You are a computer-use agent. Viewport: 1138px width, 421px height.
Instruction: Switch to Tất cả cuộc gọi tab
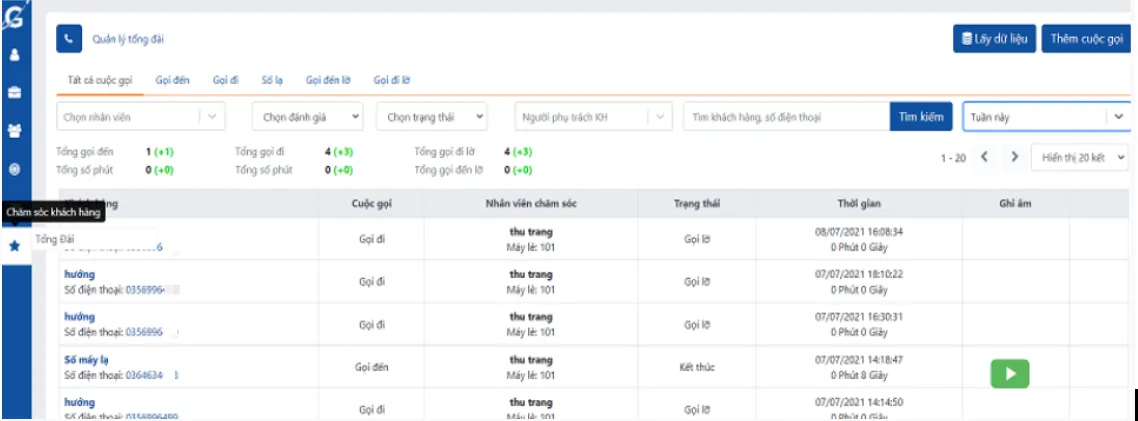(x=99, y=80)
